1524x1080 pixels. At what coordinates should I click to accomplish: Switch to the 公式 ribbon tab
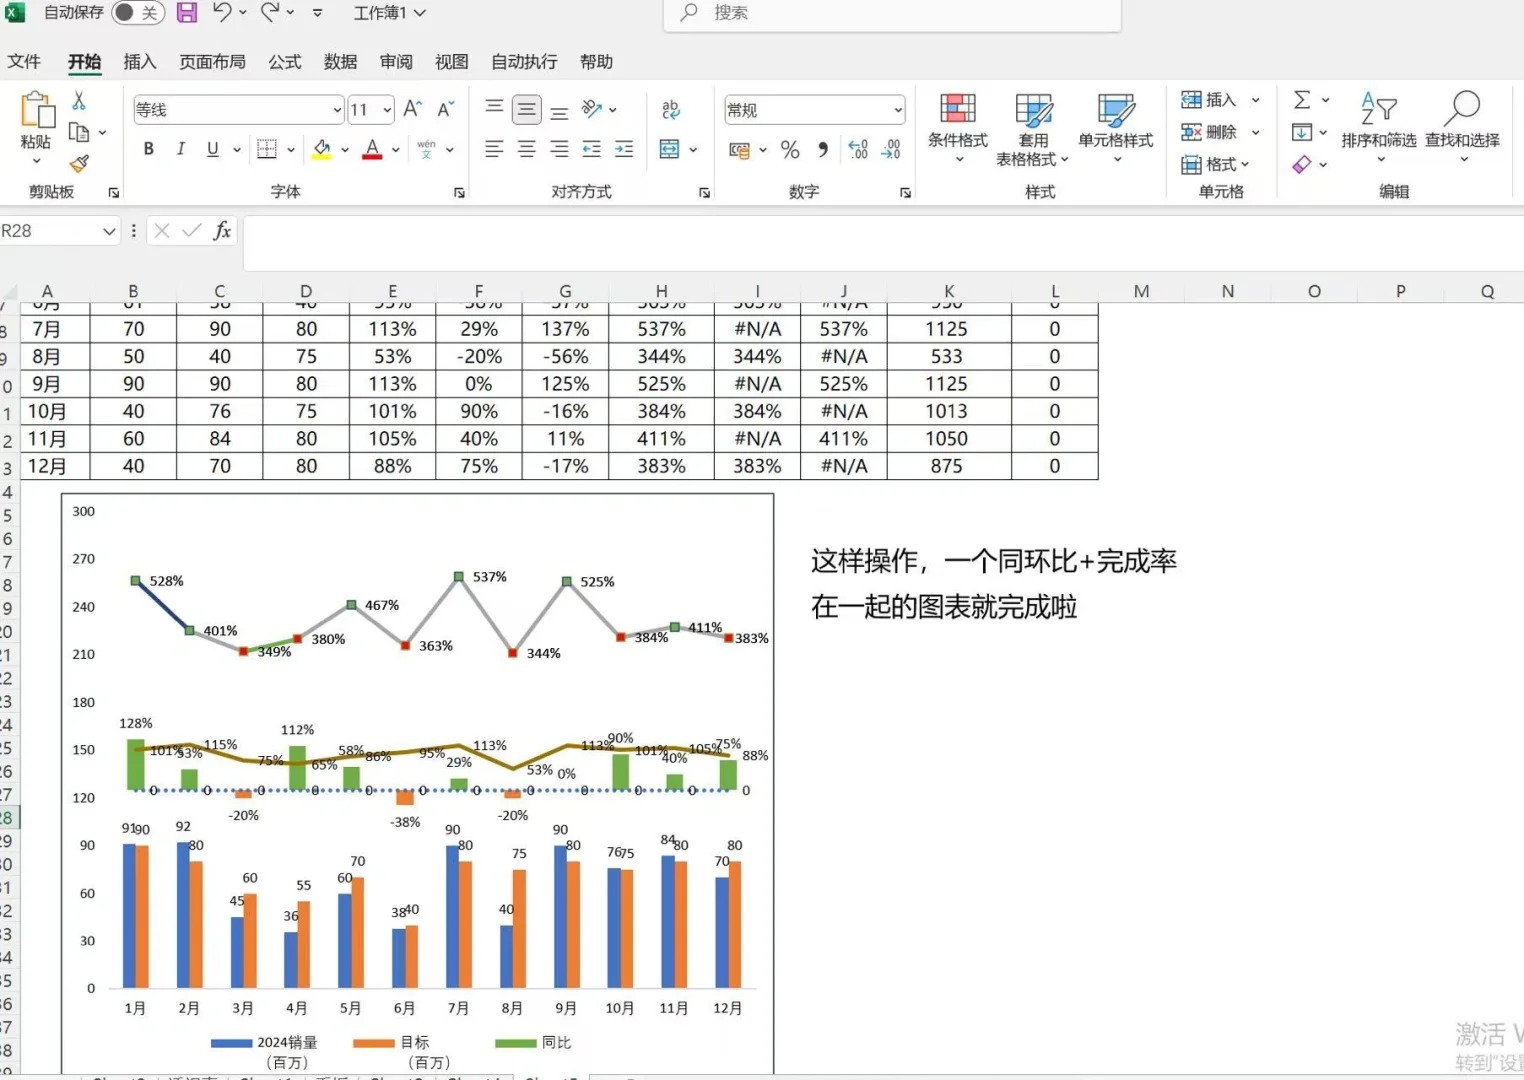[285, 62]
